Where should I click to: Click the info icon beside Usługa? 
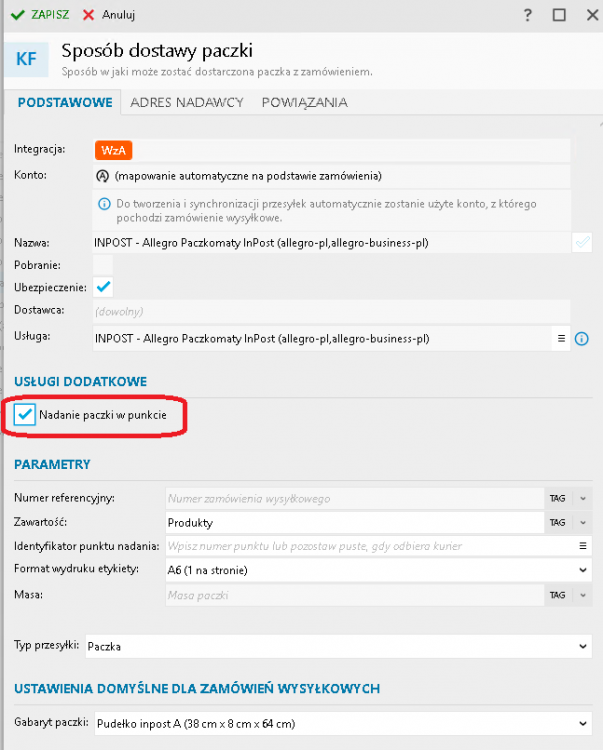(582, 339)
